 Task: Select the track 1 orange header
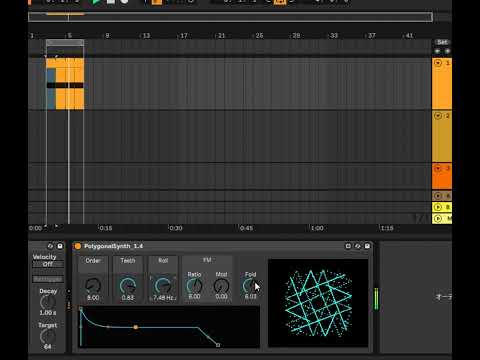(x=442, y=84)
